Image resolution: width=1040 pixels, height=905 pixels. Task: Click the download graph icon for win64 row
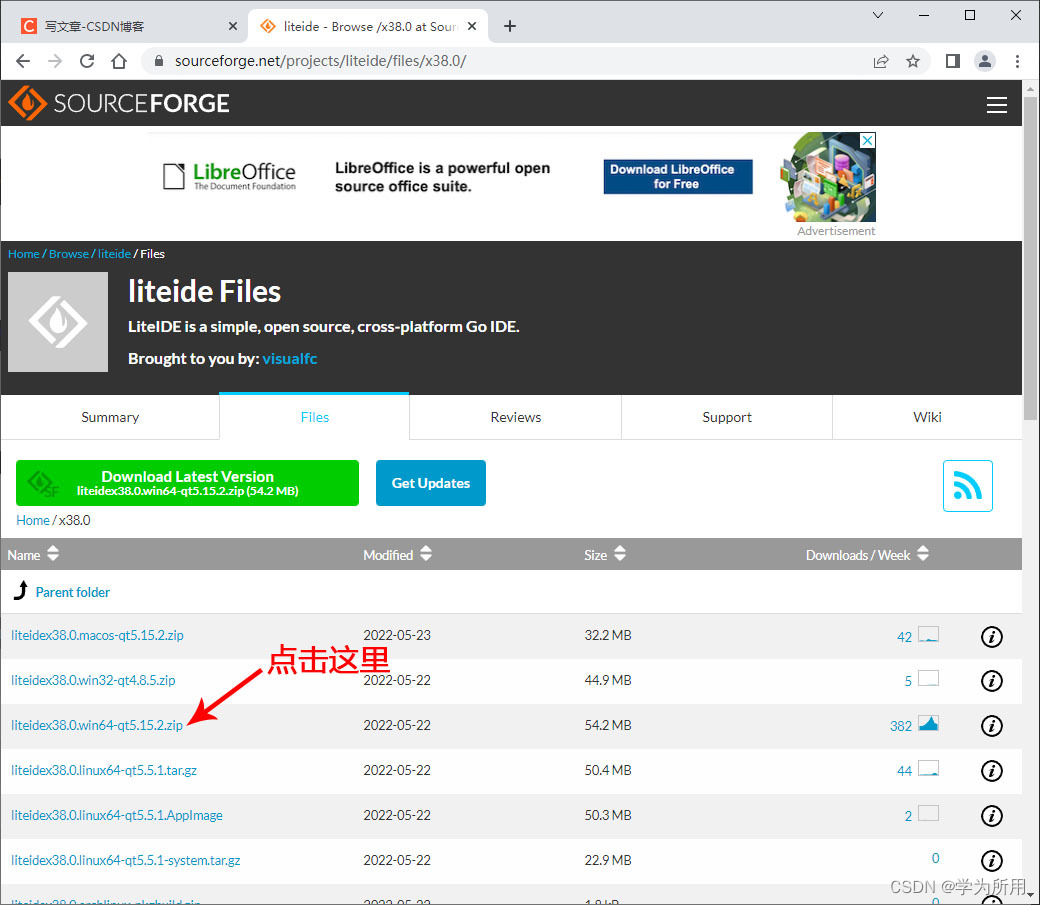pos(929,723)
